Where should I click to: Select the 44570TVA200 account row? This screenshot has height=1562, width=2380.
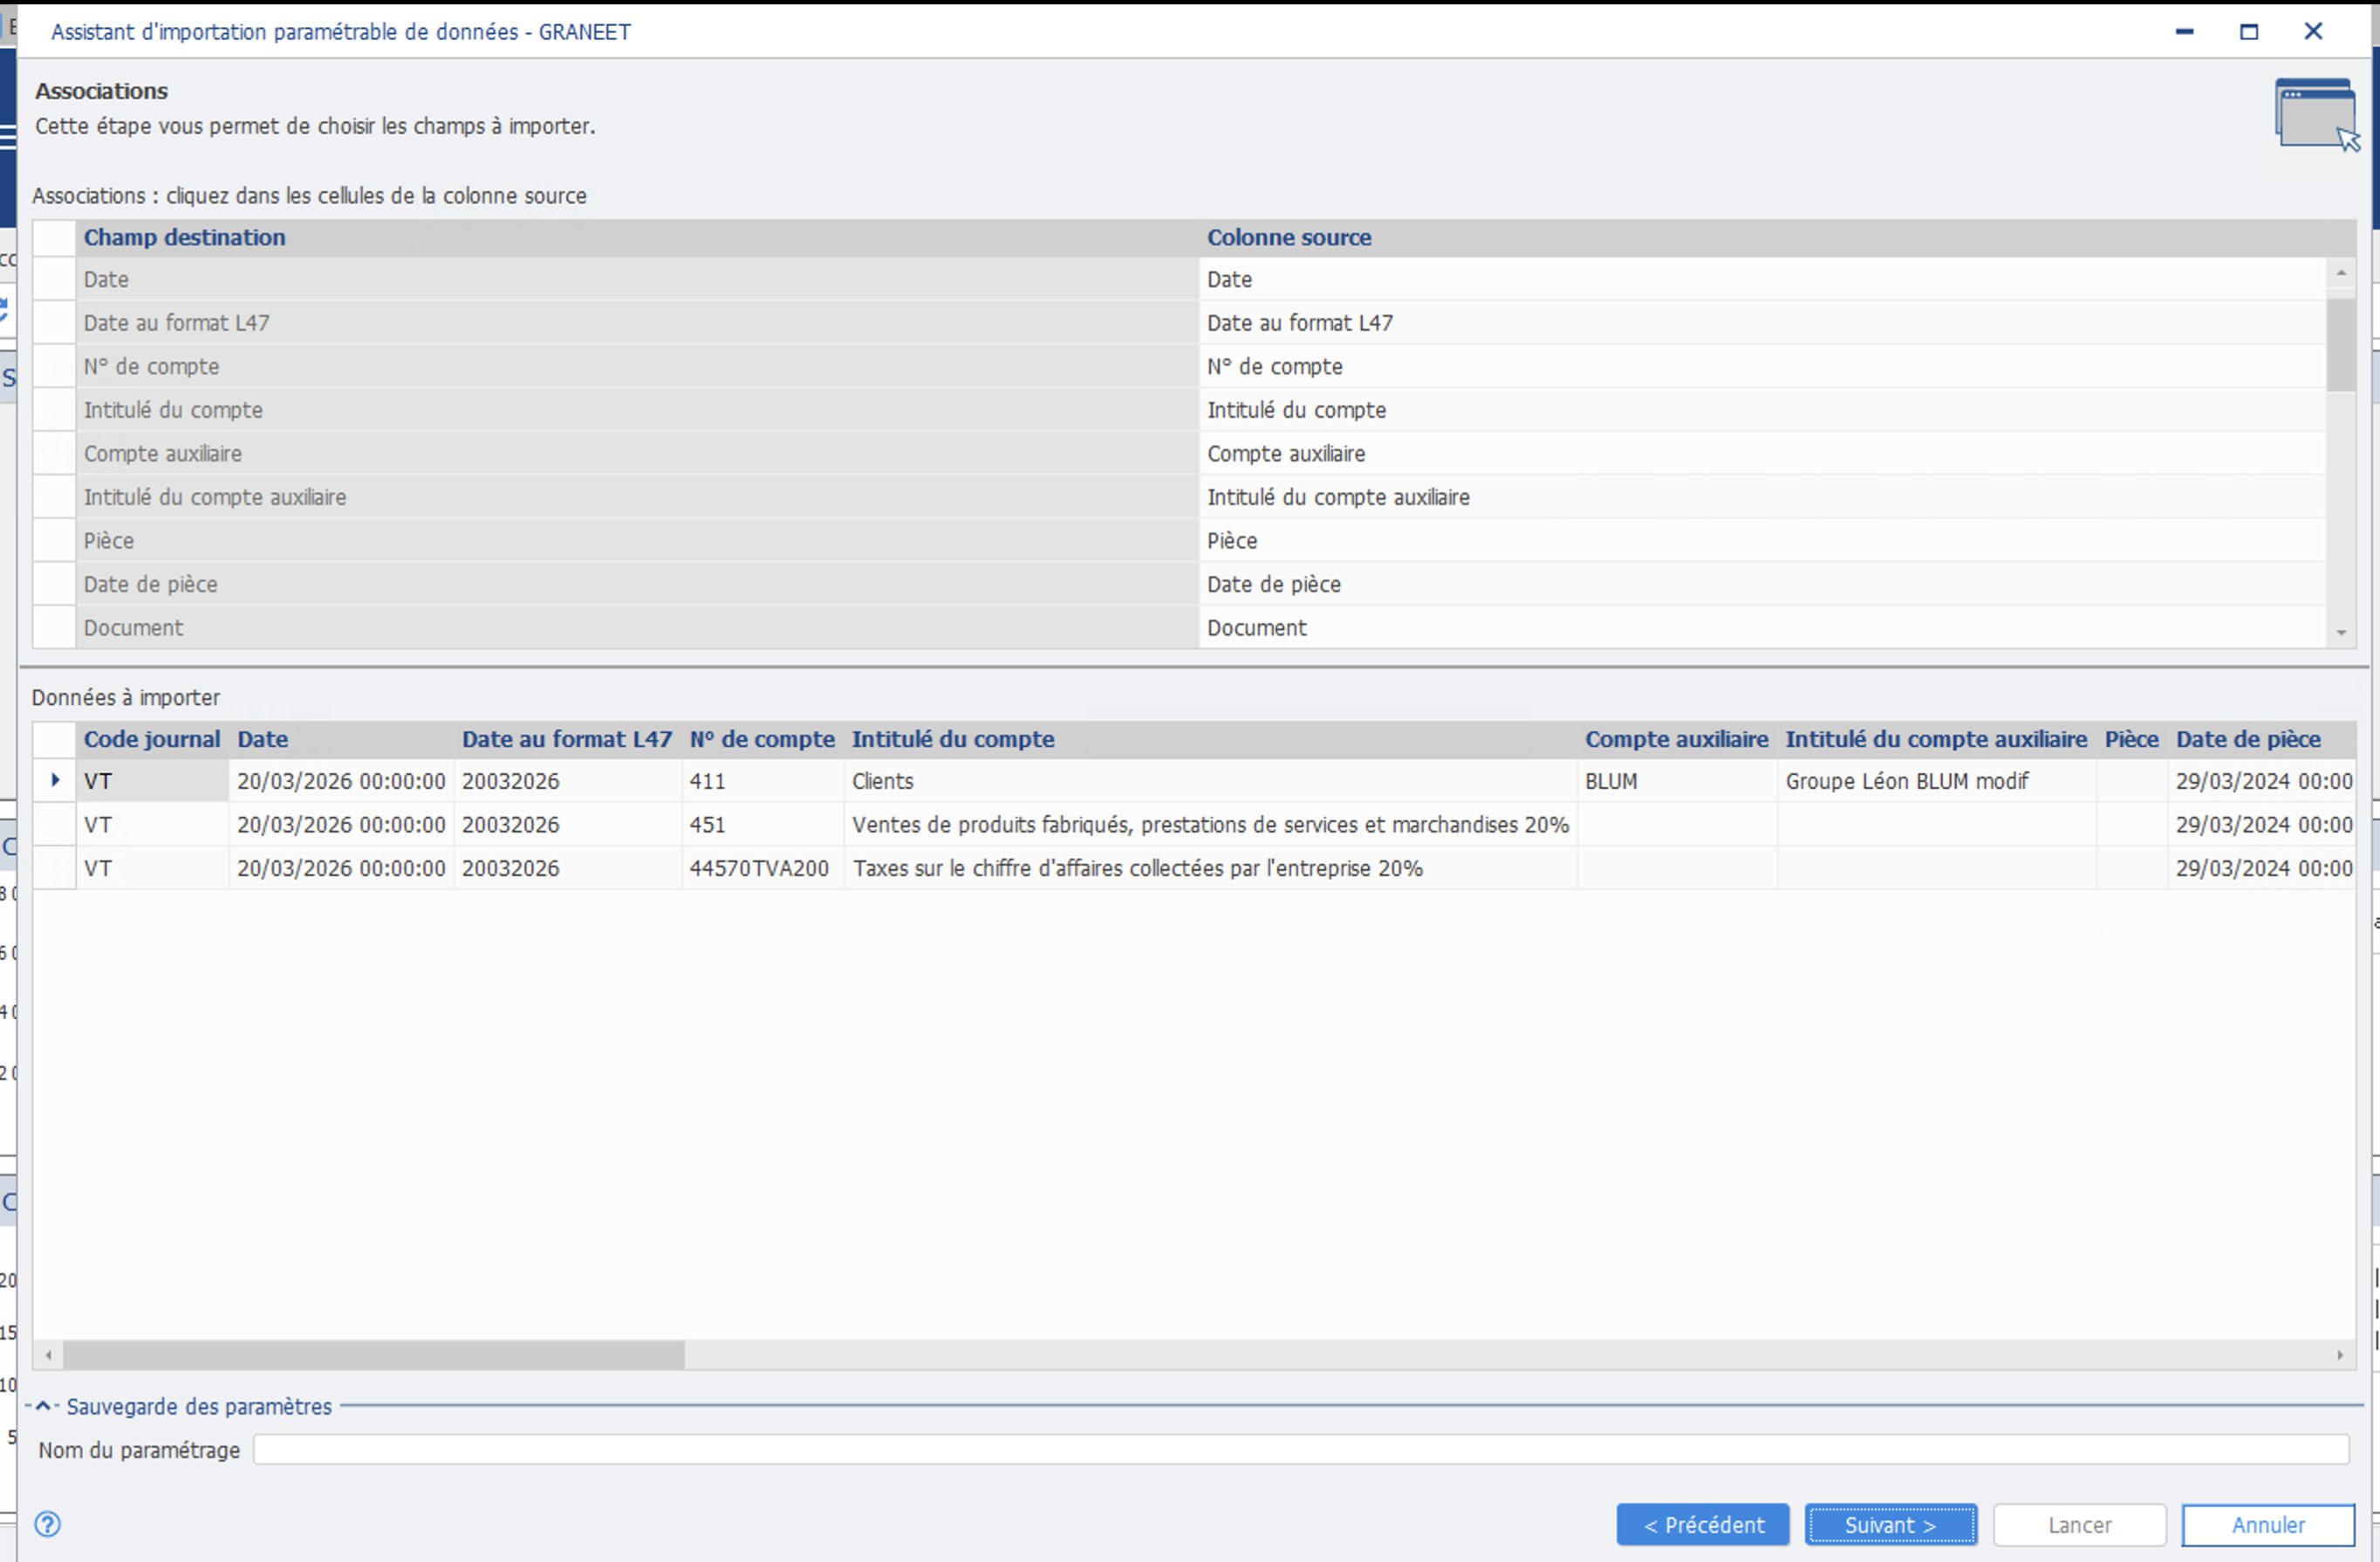point(758,868)
